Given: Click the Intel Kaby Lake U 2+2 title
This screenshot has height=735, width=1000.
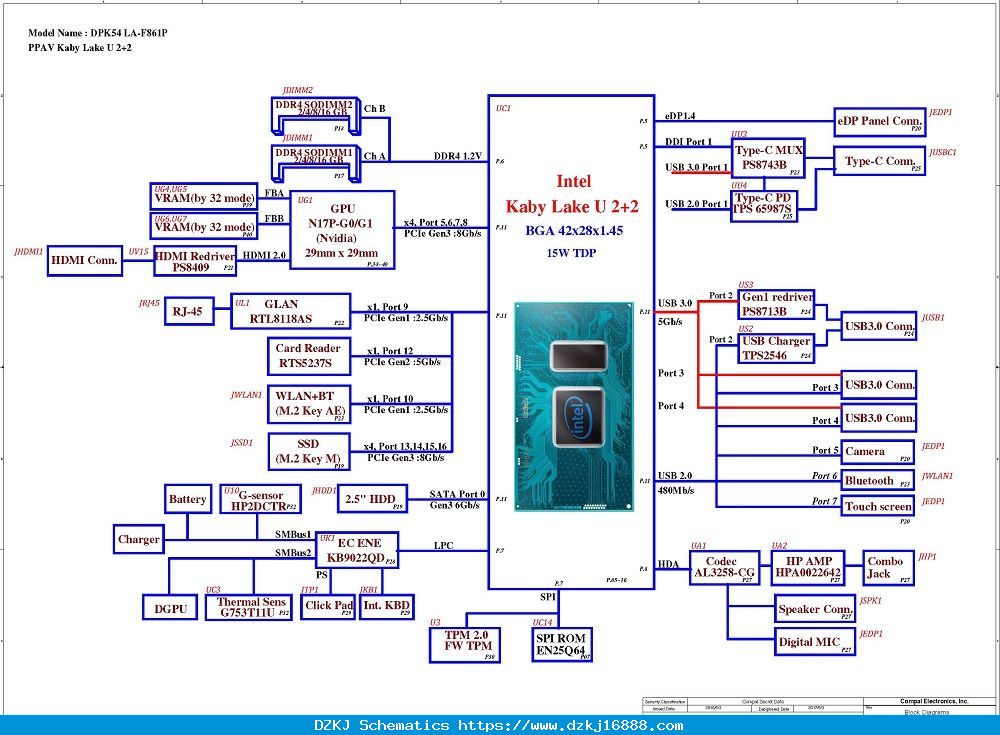Looking at the screenshot, I should 572,194.
